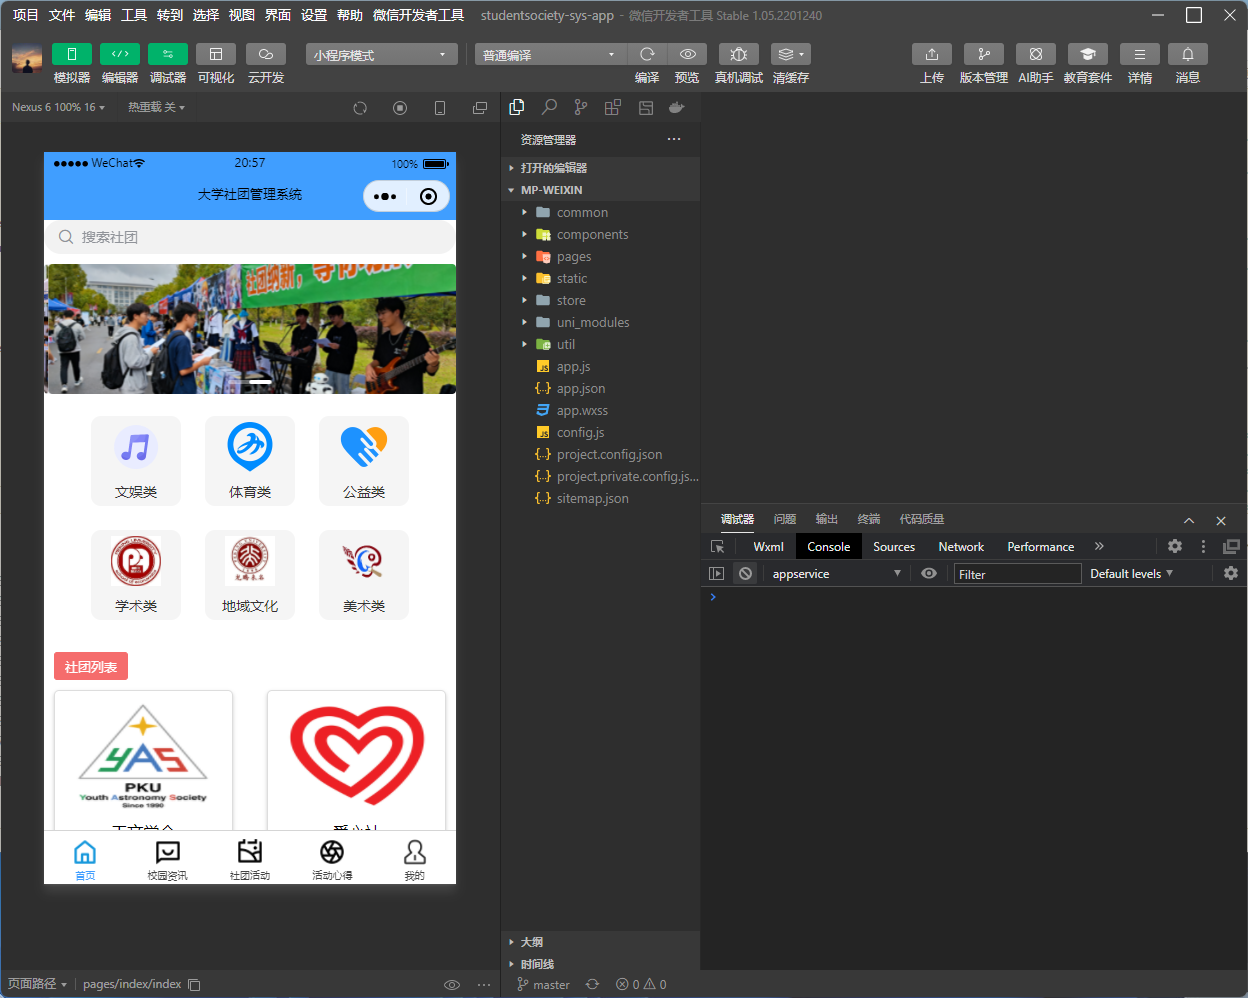Detach the simulator into separate window
The height and width of the screenshot is (998, 1248).
click(x=480, y=108)
